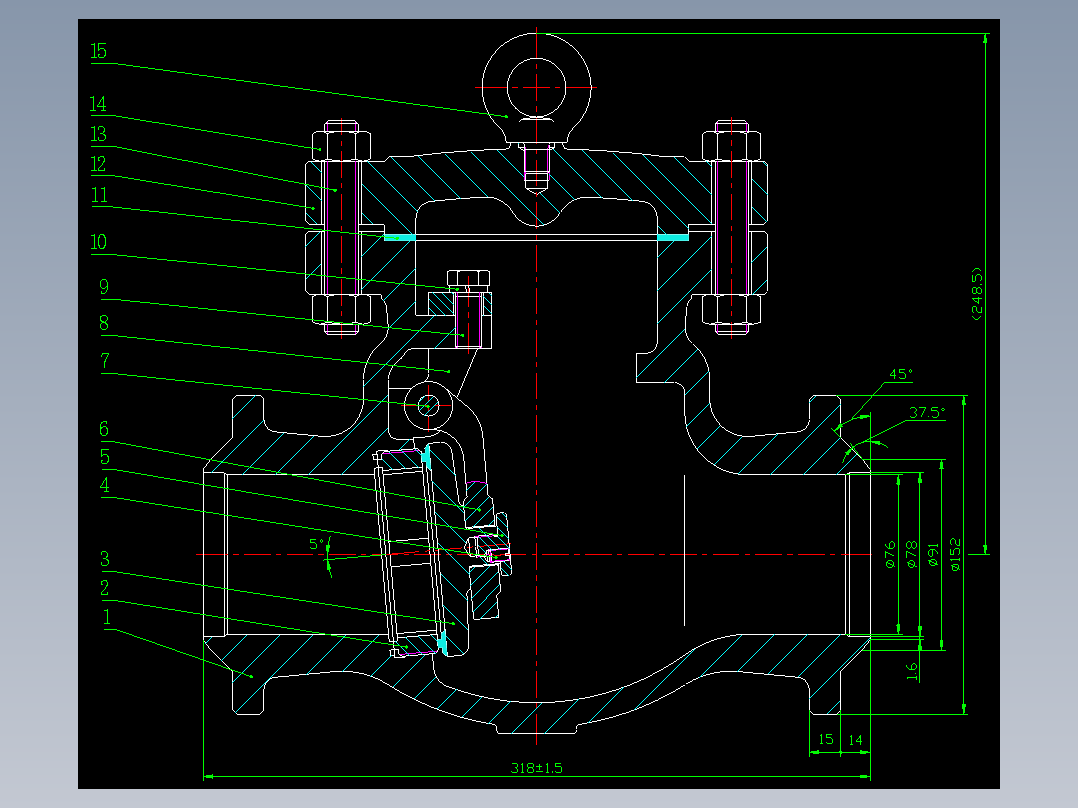Screen dimensions: 1078x808
Task: Click the 16 dimension near flange
Action: [912, 671]
